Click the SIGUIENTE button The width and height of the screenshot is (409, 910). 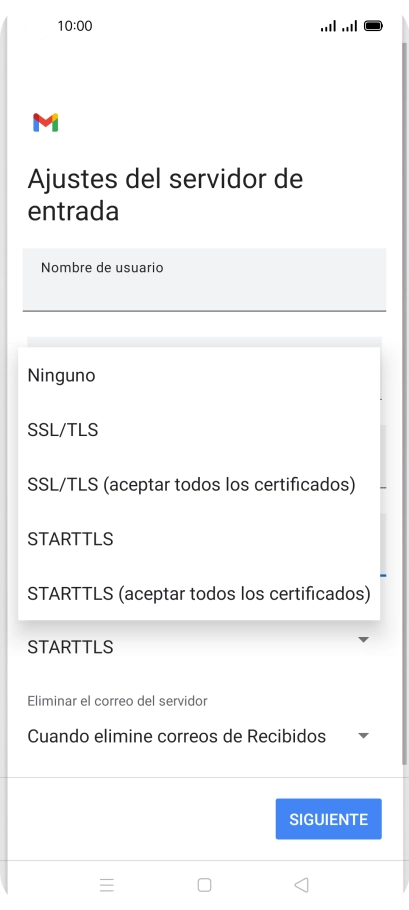coord(328,819)
